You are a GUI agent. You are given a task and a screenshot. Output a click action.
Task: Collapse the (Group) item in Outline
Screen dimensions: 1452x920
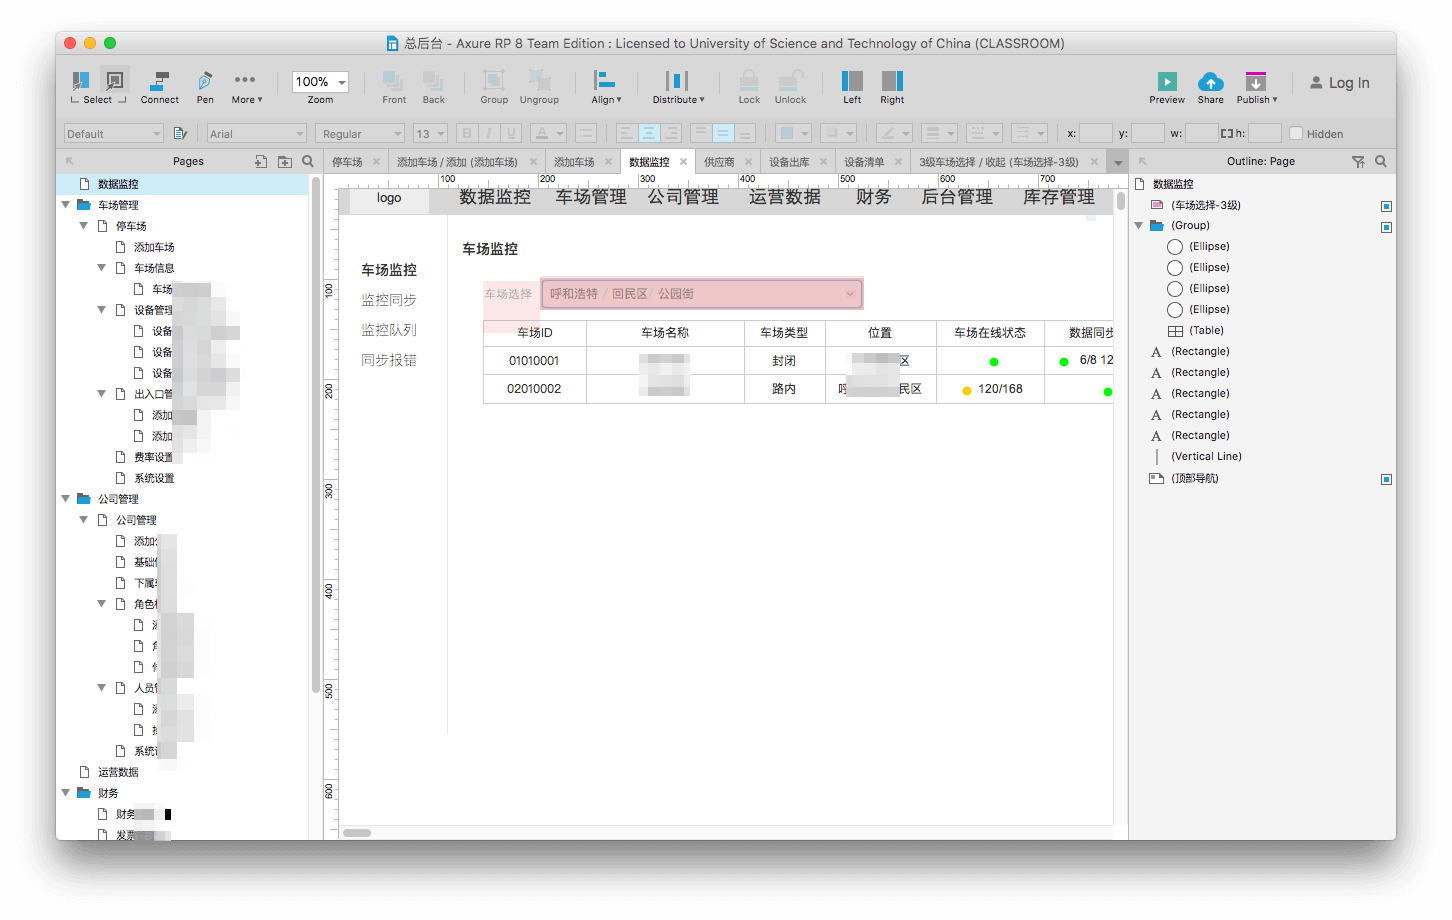point(1138,226)
